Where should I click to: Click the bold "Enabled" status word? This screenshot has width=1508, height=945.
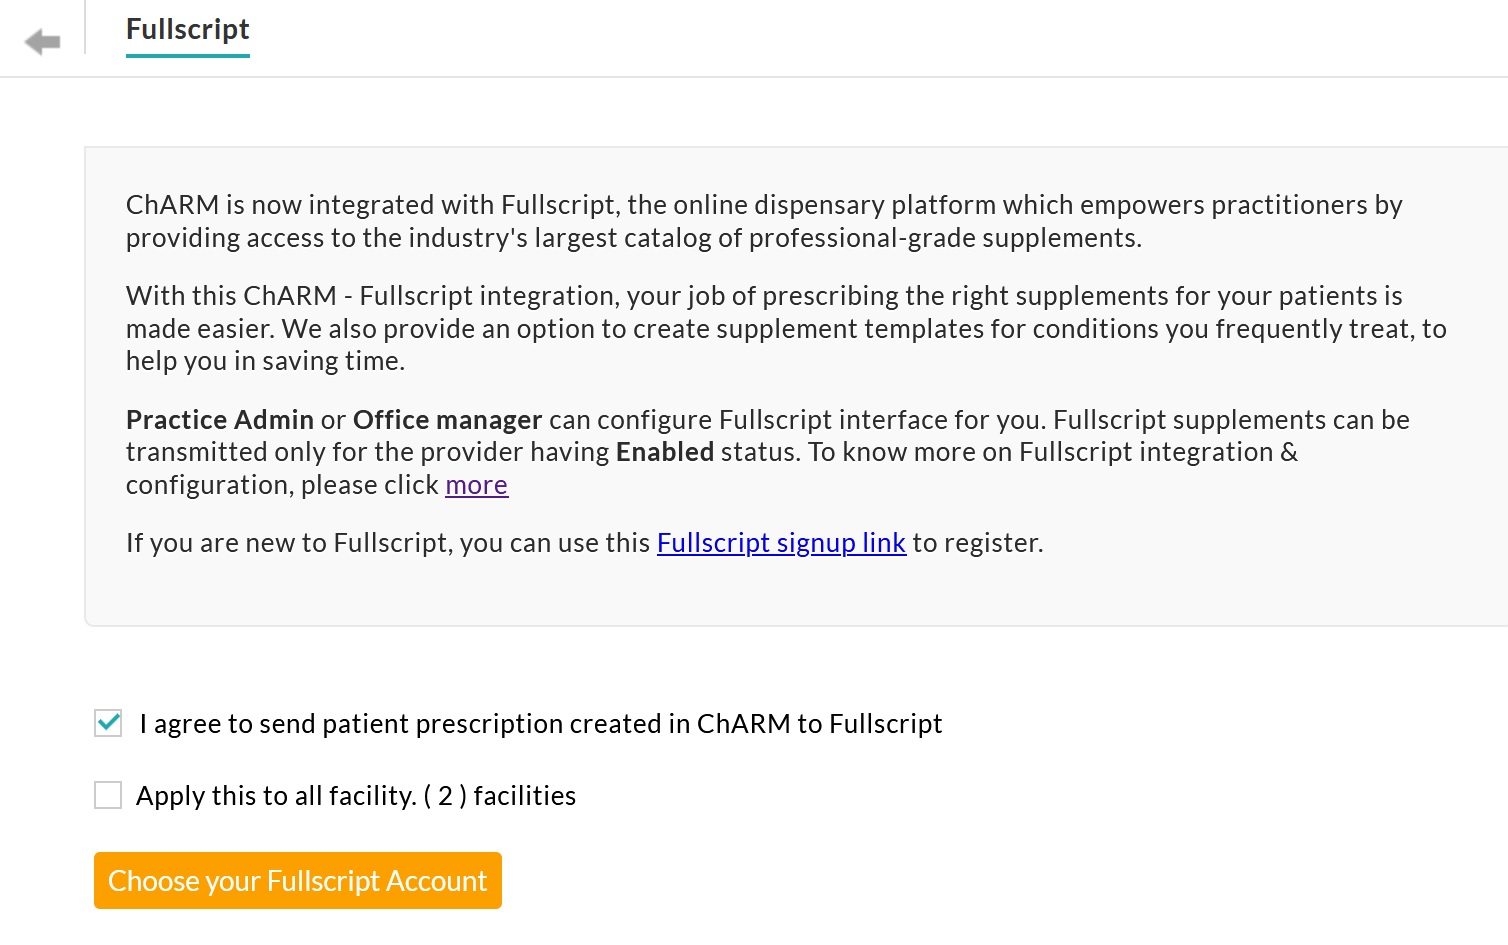coord(664,452)
